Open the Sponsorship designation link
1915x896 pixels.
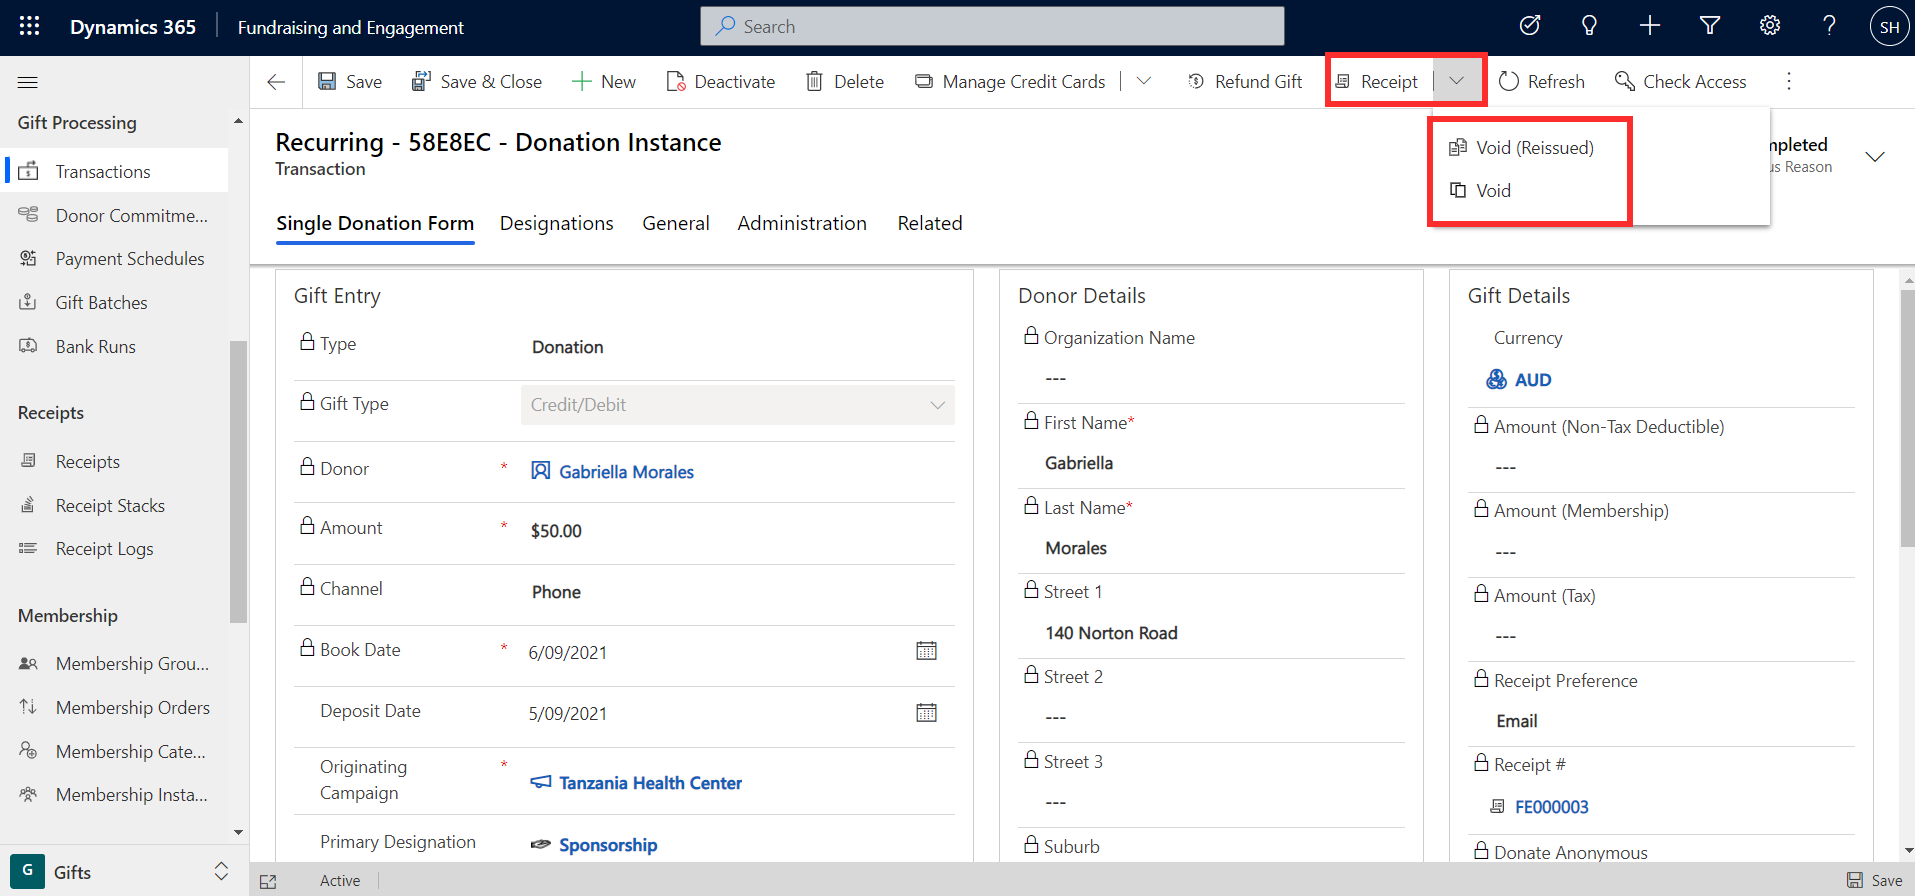(x=608, y=845)
